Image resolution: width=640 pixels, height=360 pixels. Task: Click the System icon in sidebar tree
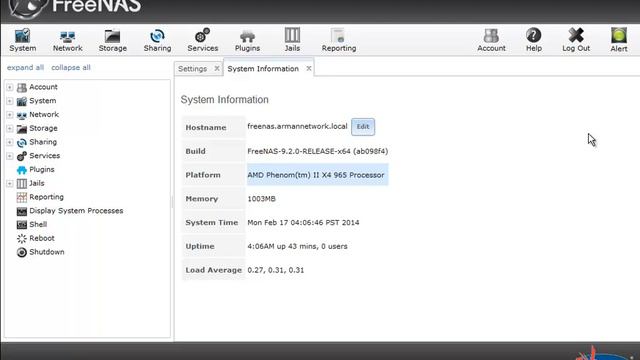pyautogui.click(x=22, y=101)
